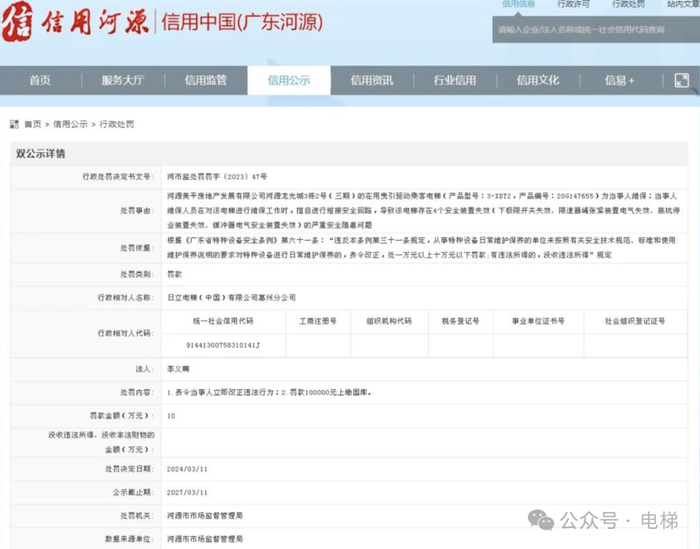Click the 税务登记号 column header

coord(461,321)
